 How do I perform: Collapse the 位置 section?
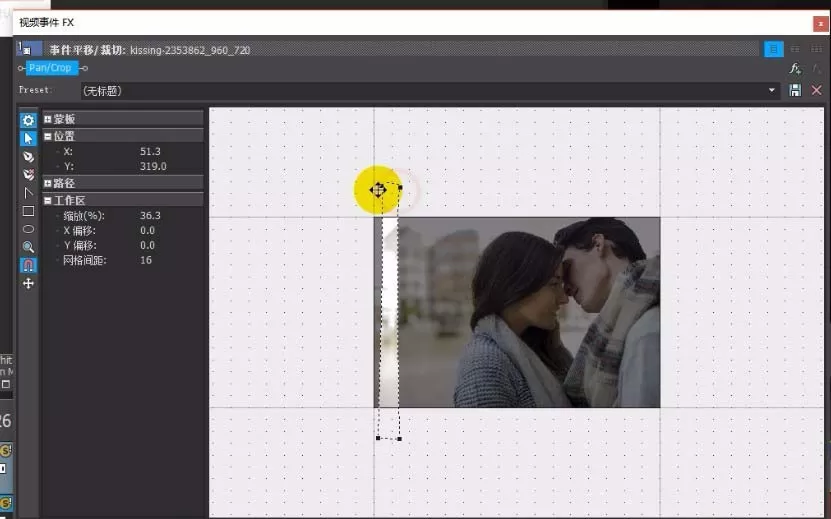pos(48,136)
